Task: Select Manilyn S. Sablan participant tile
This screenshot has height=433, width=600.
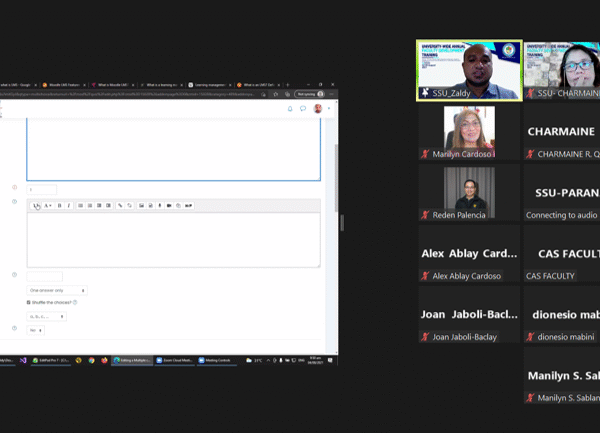Action: pyautogui.click(x=562, y=376)
